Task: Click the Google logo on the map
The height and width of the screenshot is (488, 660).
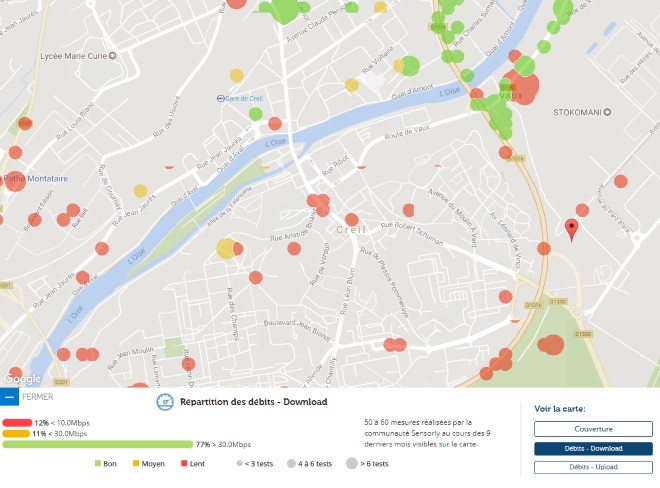Action: [x=22, y=379]
